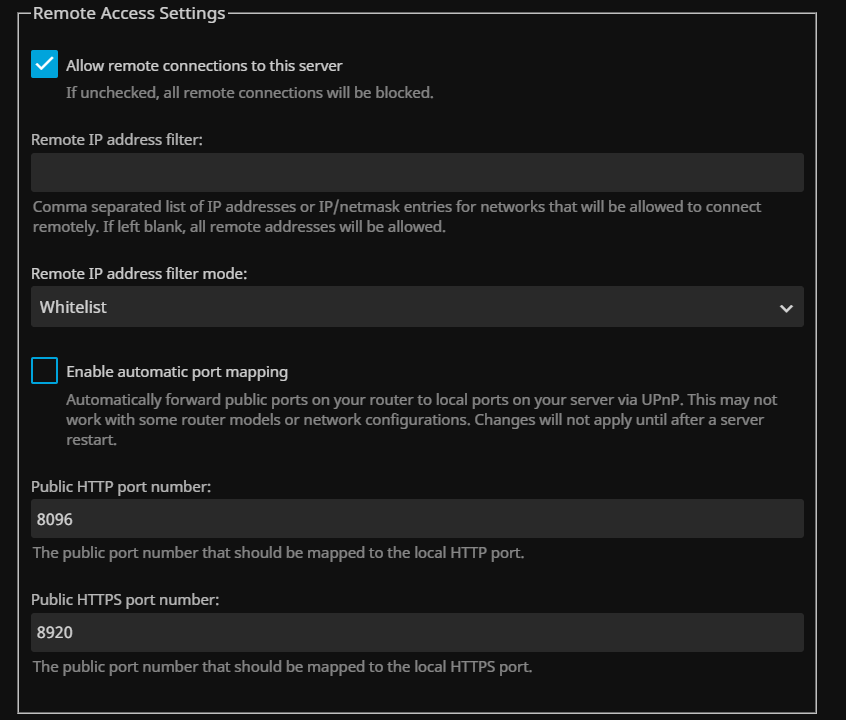Click into the Public HTTP port field showing 8096
The image size is (846, 720).
tap(417, 519)
